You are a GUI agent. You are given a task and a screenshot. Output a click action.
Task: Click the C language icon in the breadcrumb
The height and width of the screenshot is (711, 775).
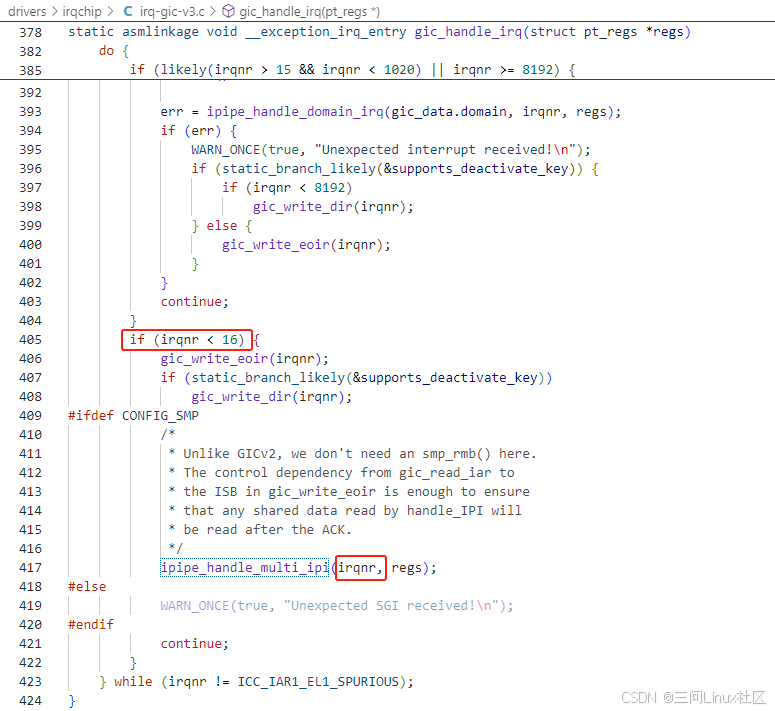(x=128, y=11)
